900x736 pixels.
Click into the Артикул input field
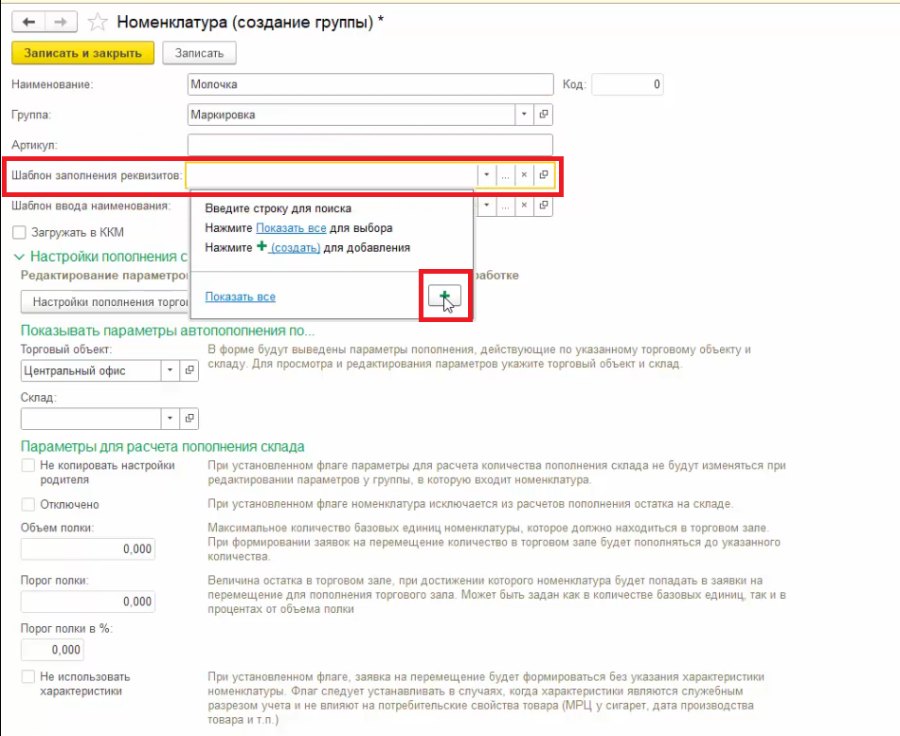(x=370, y=145)
